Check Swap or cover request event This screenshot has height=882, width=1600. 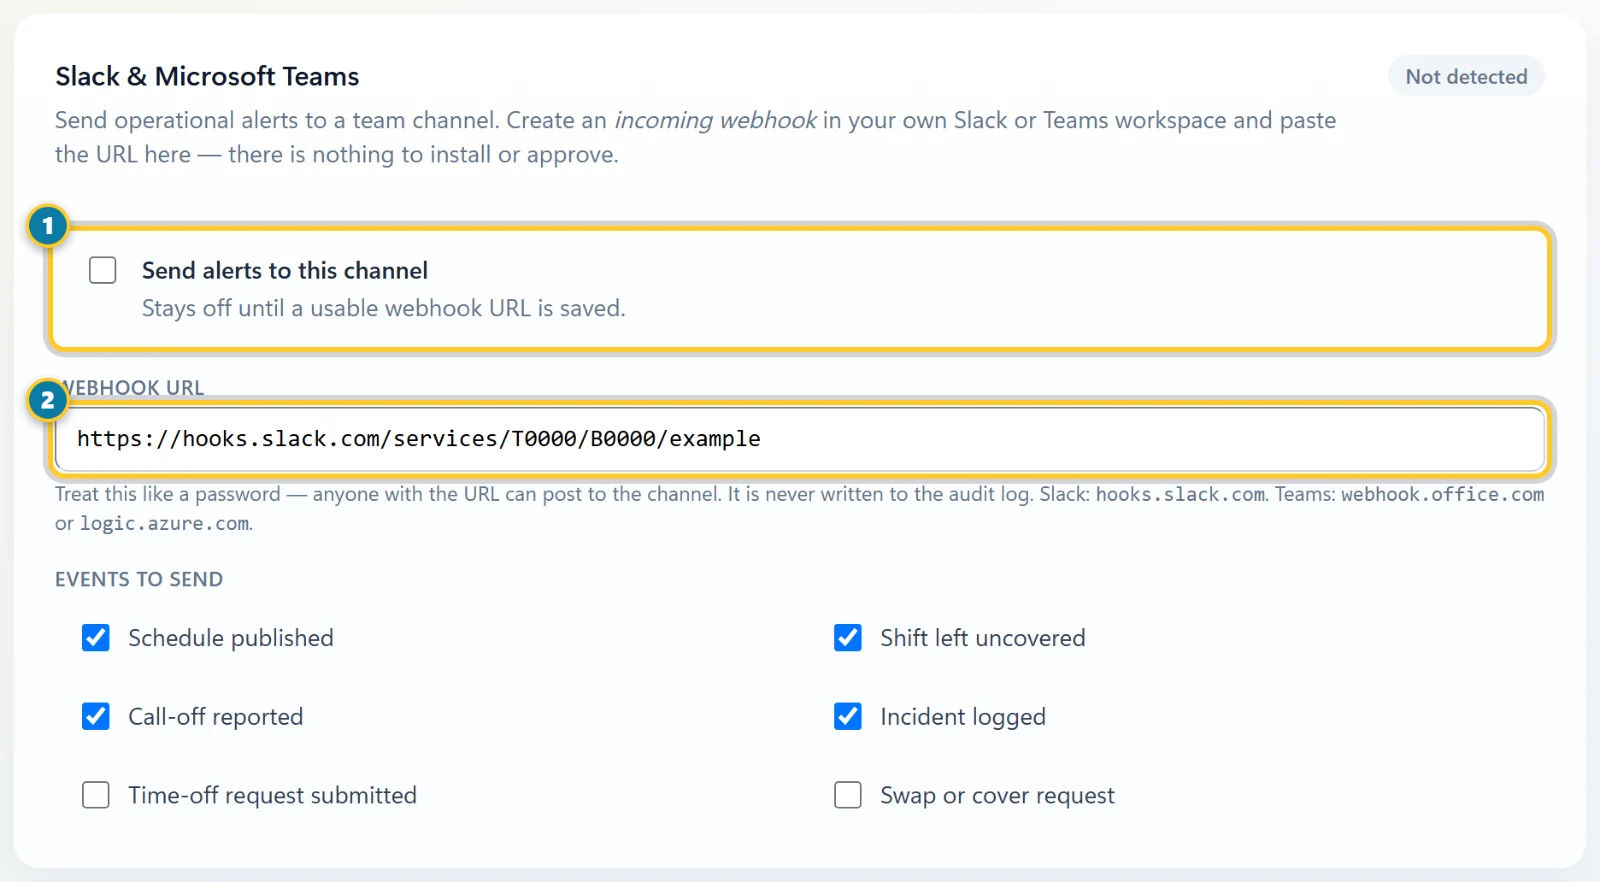coord(848,795)
